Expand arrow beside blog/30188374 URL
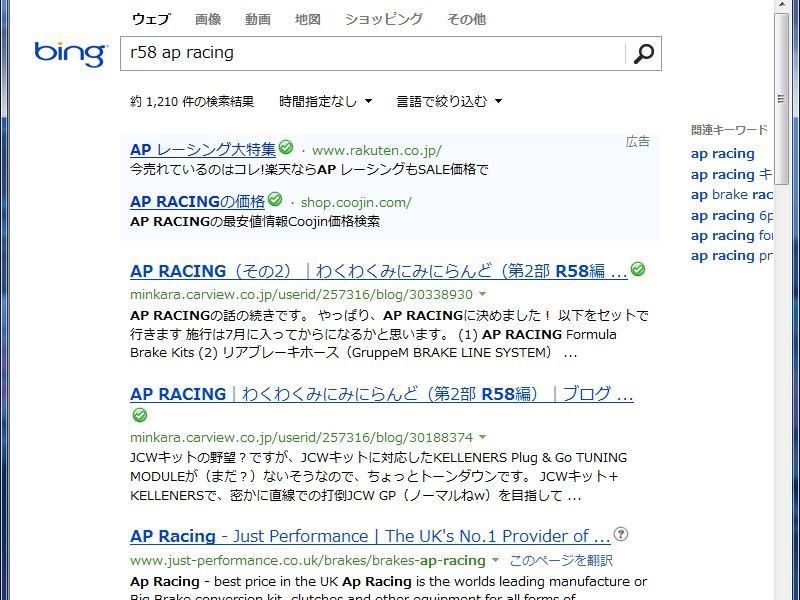The height and width of the screenshot is (600, 800). click(x=483, y=437)
